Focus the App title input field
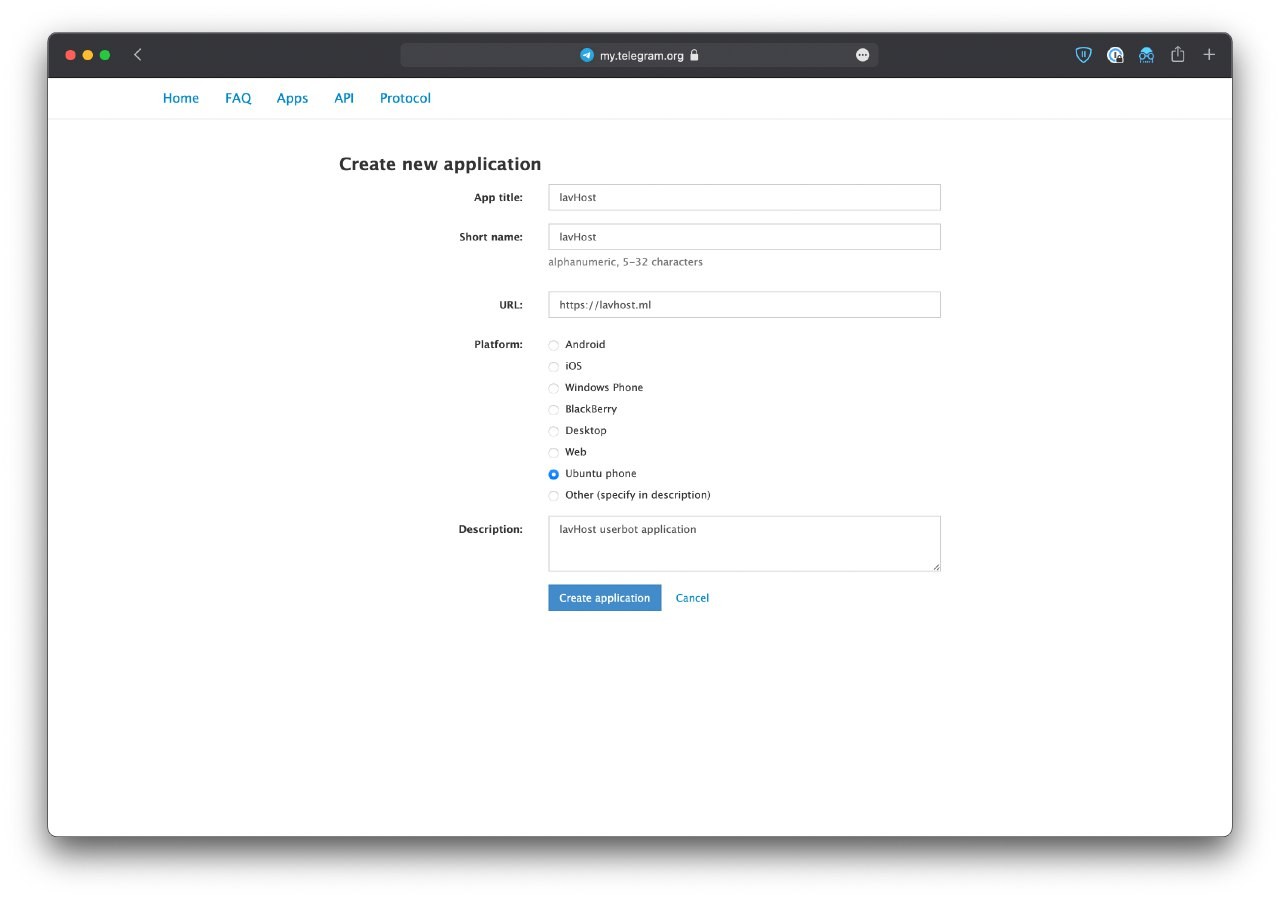Viewport: 1280px width, 900px height. [744, 197]
